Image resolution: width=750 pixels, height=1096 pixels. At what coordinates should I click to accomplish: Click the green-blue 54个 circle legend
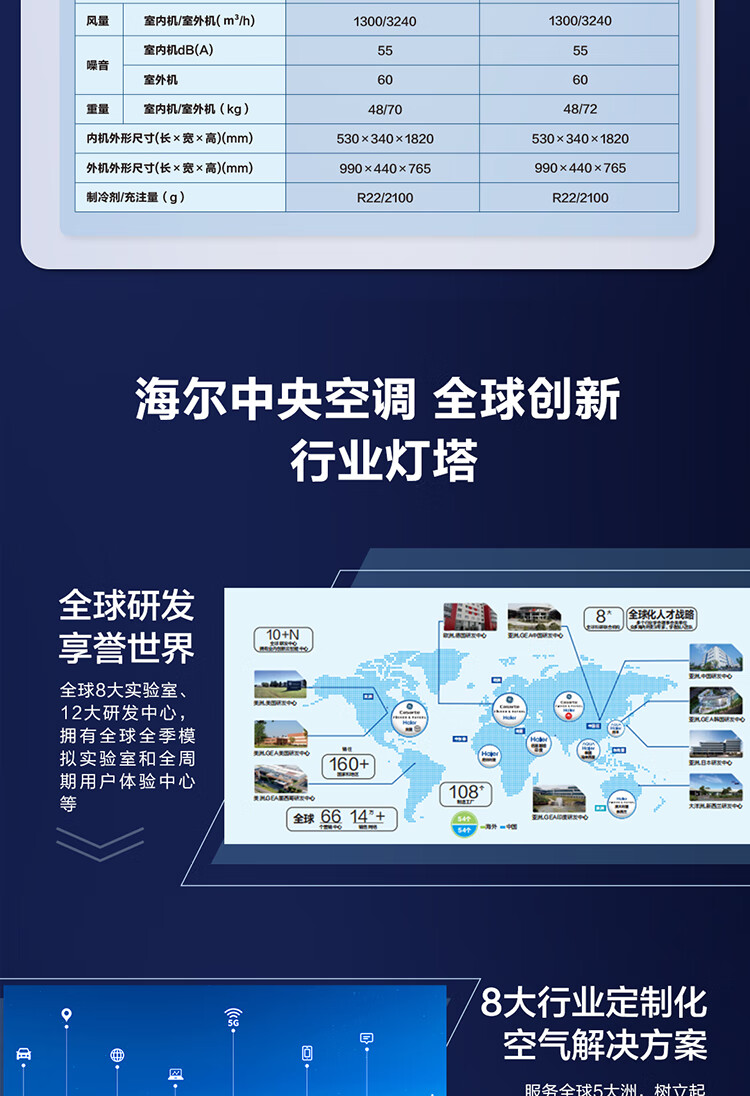click(463, 825)
